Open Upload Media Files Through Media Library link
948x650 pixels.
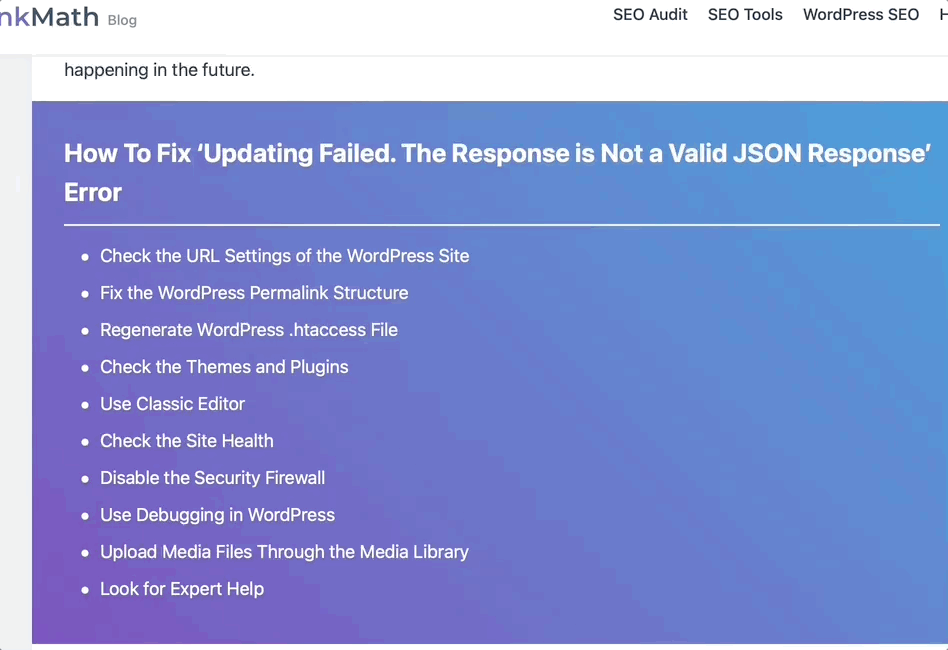284,551
